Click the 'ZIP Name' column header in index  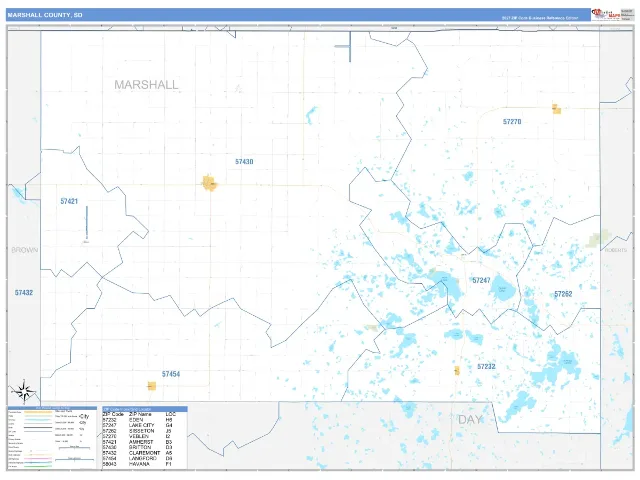pyautogui.click(x=140, y=414)
